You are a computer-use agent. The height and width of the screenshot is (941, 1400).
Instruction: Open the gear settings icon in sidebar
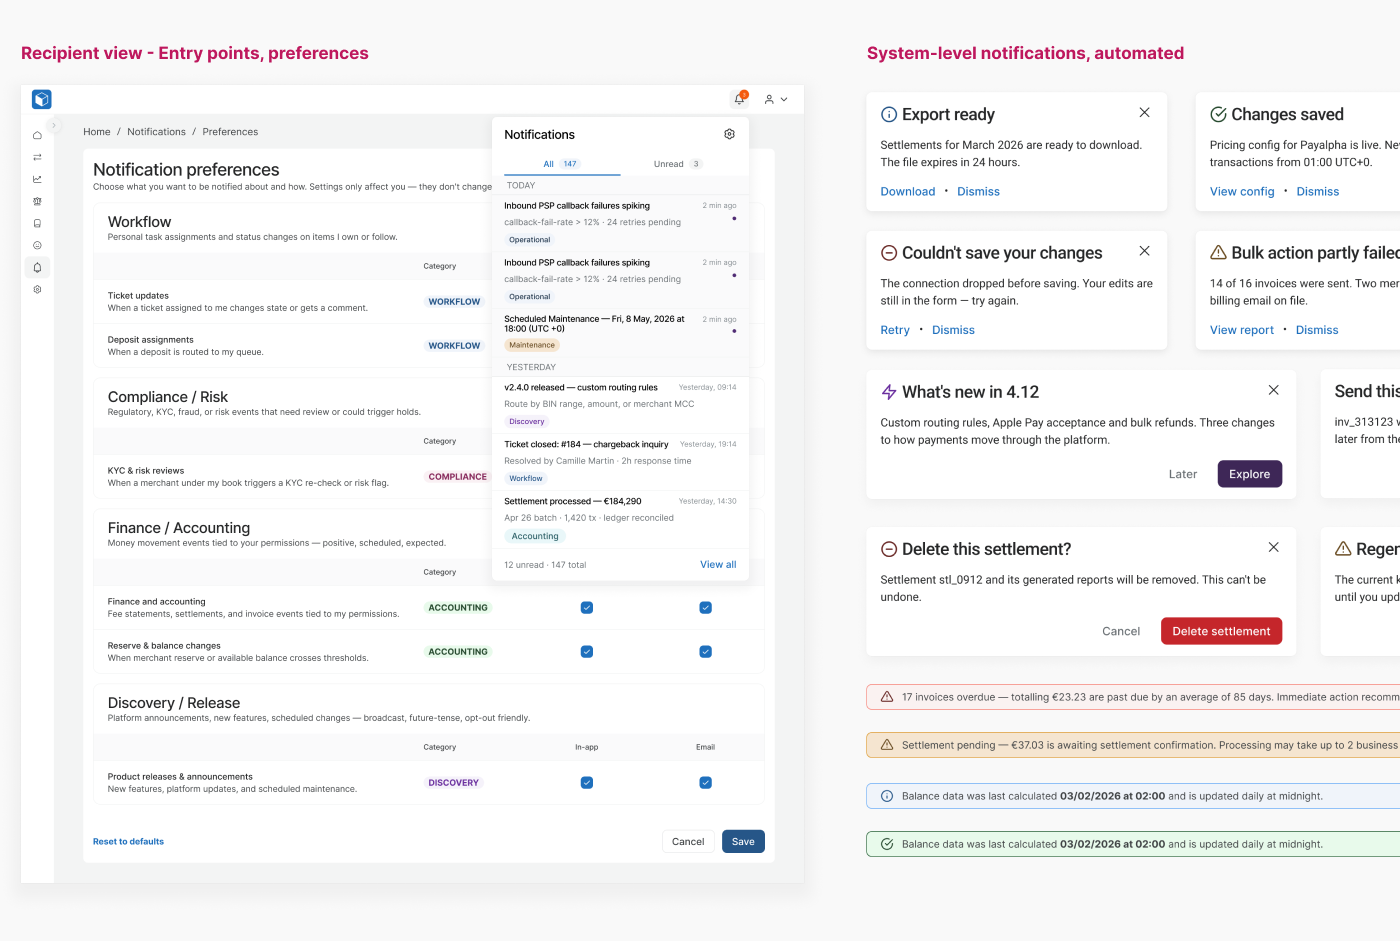(x=37, y=289)
